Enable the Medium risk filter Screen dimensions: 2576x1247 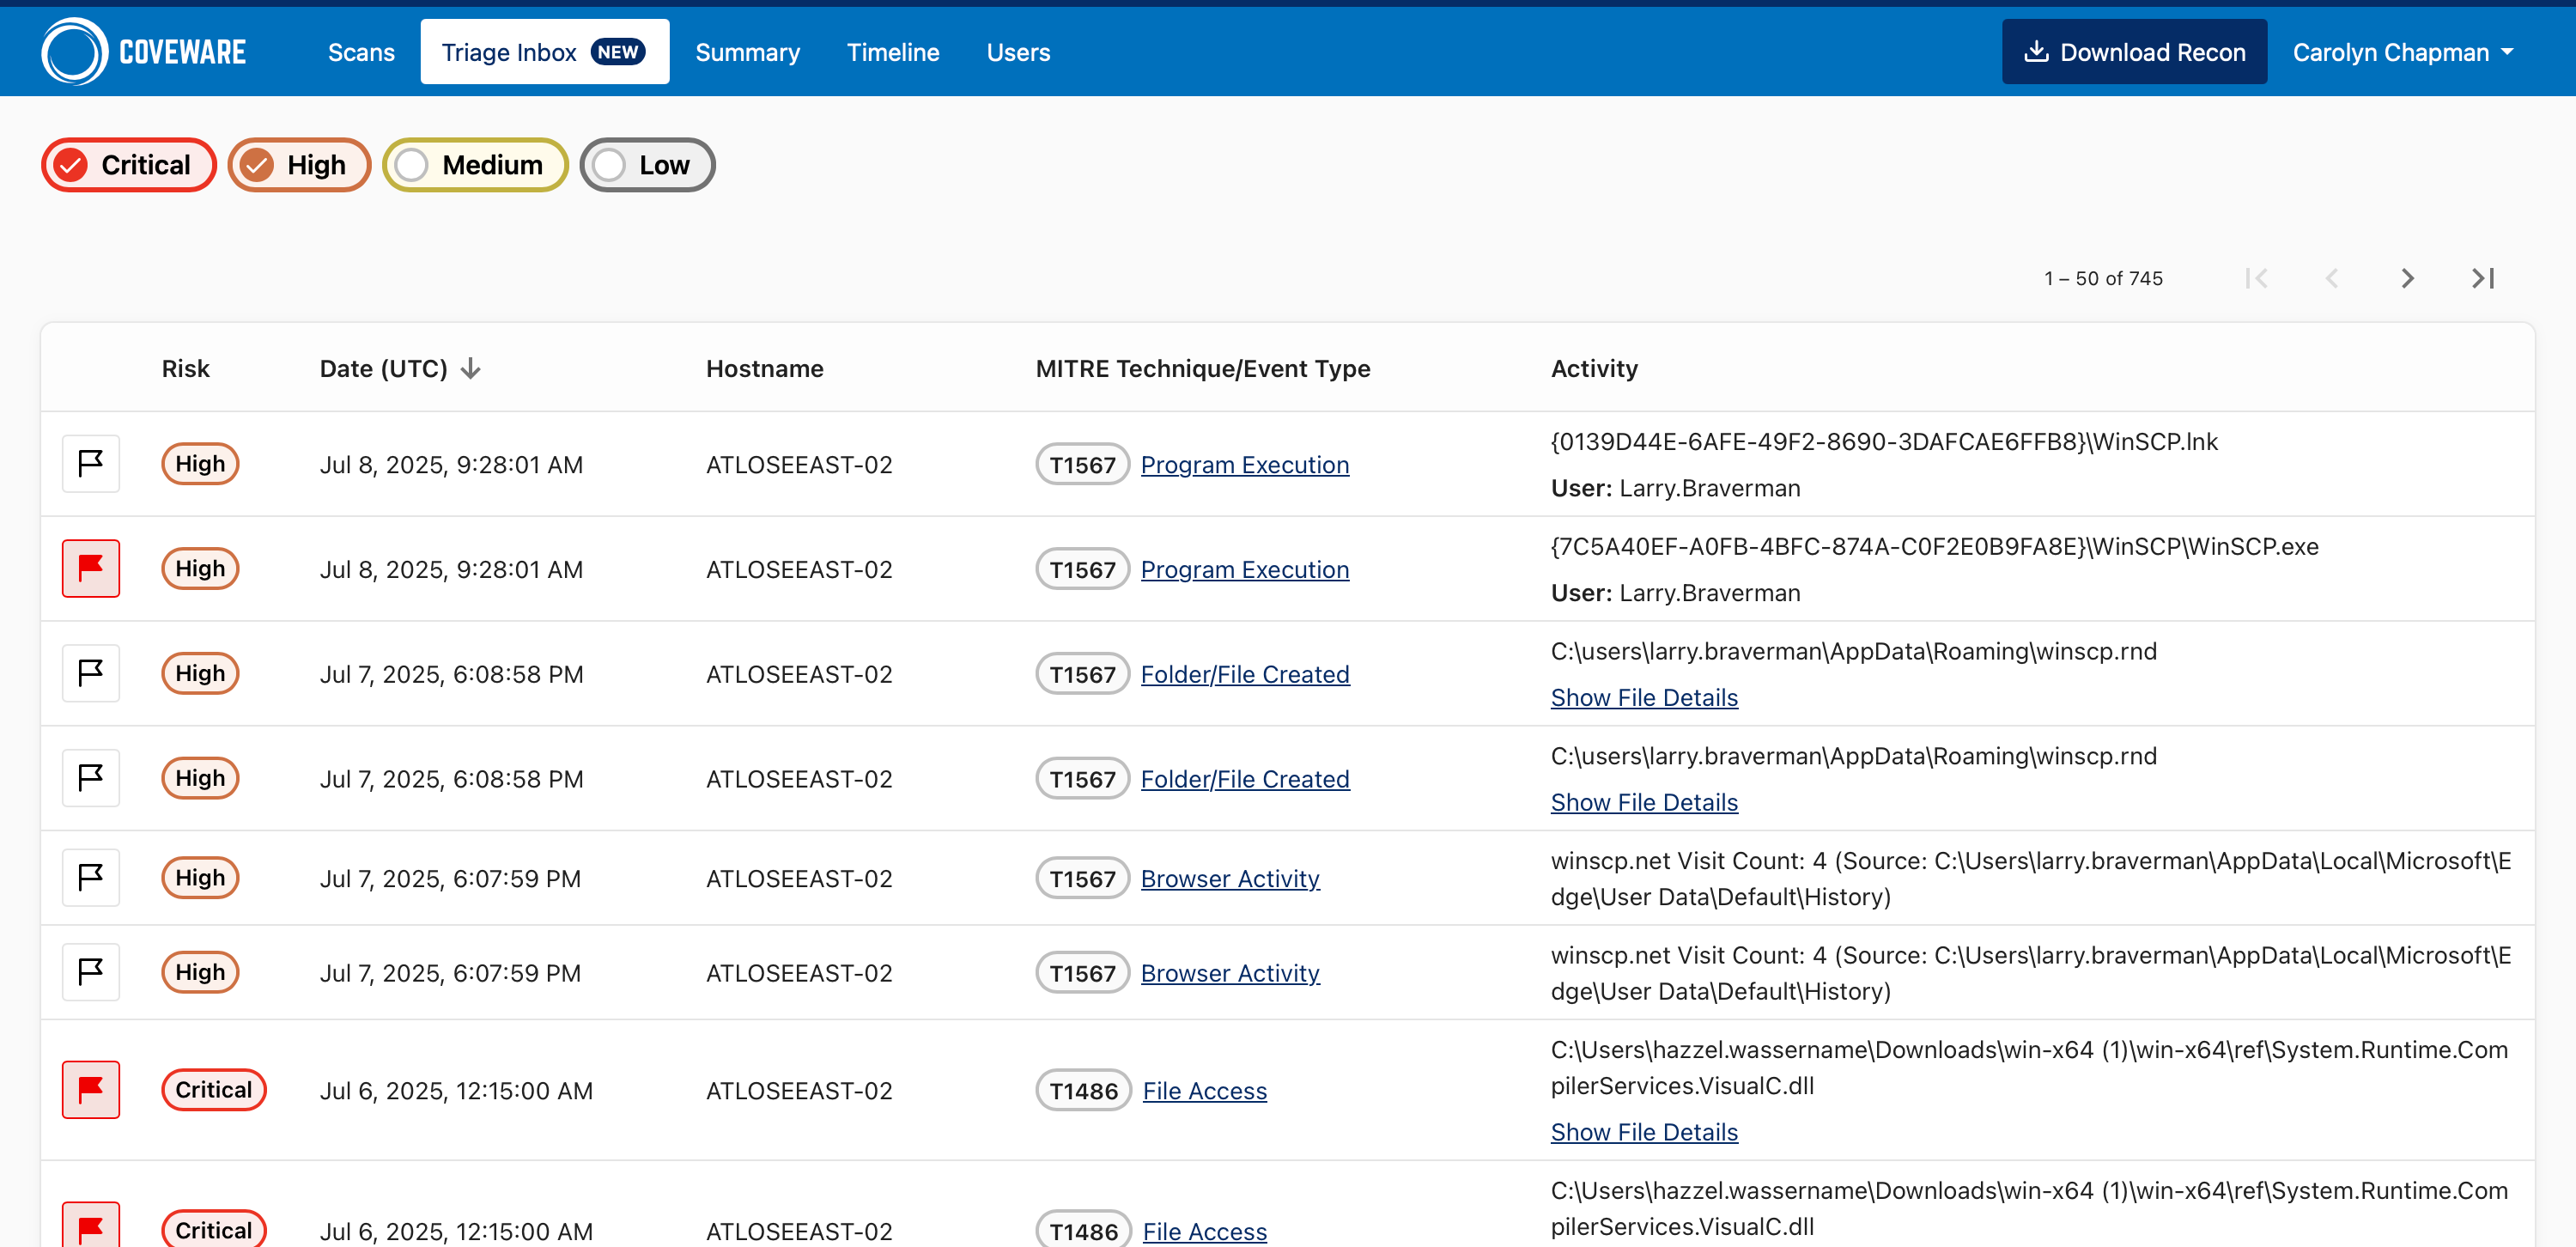[475, 165]
